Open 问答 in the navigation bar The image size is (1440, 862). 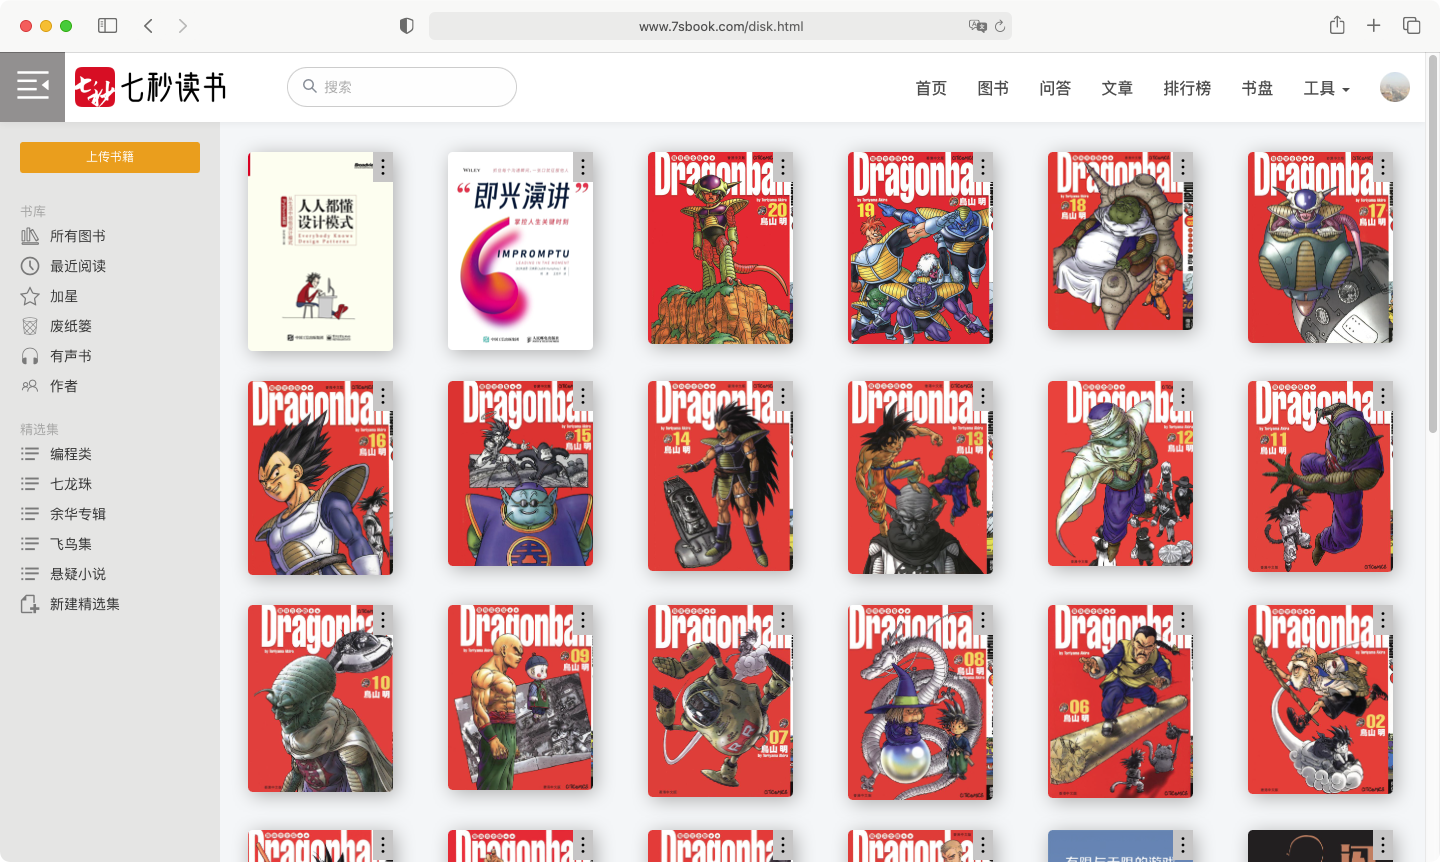point(1055,88)
